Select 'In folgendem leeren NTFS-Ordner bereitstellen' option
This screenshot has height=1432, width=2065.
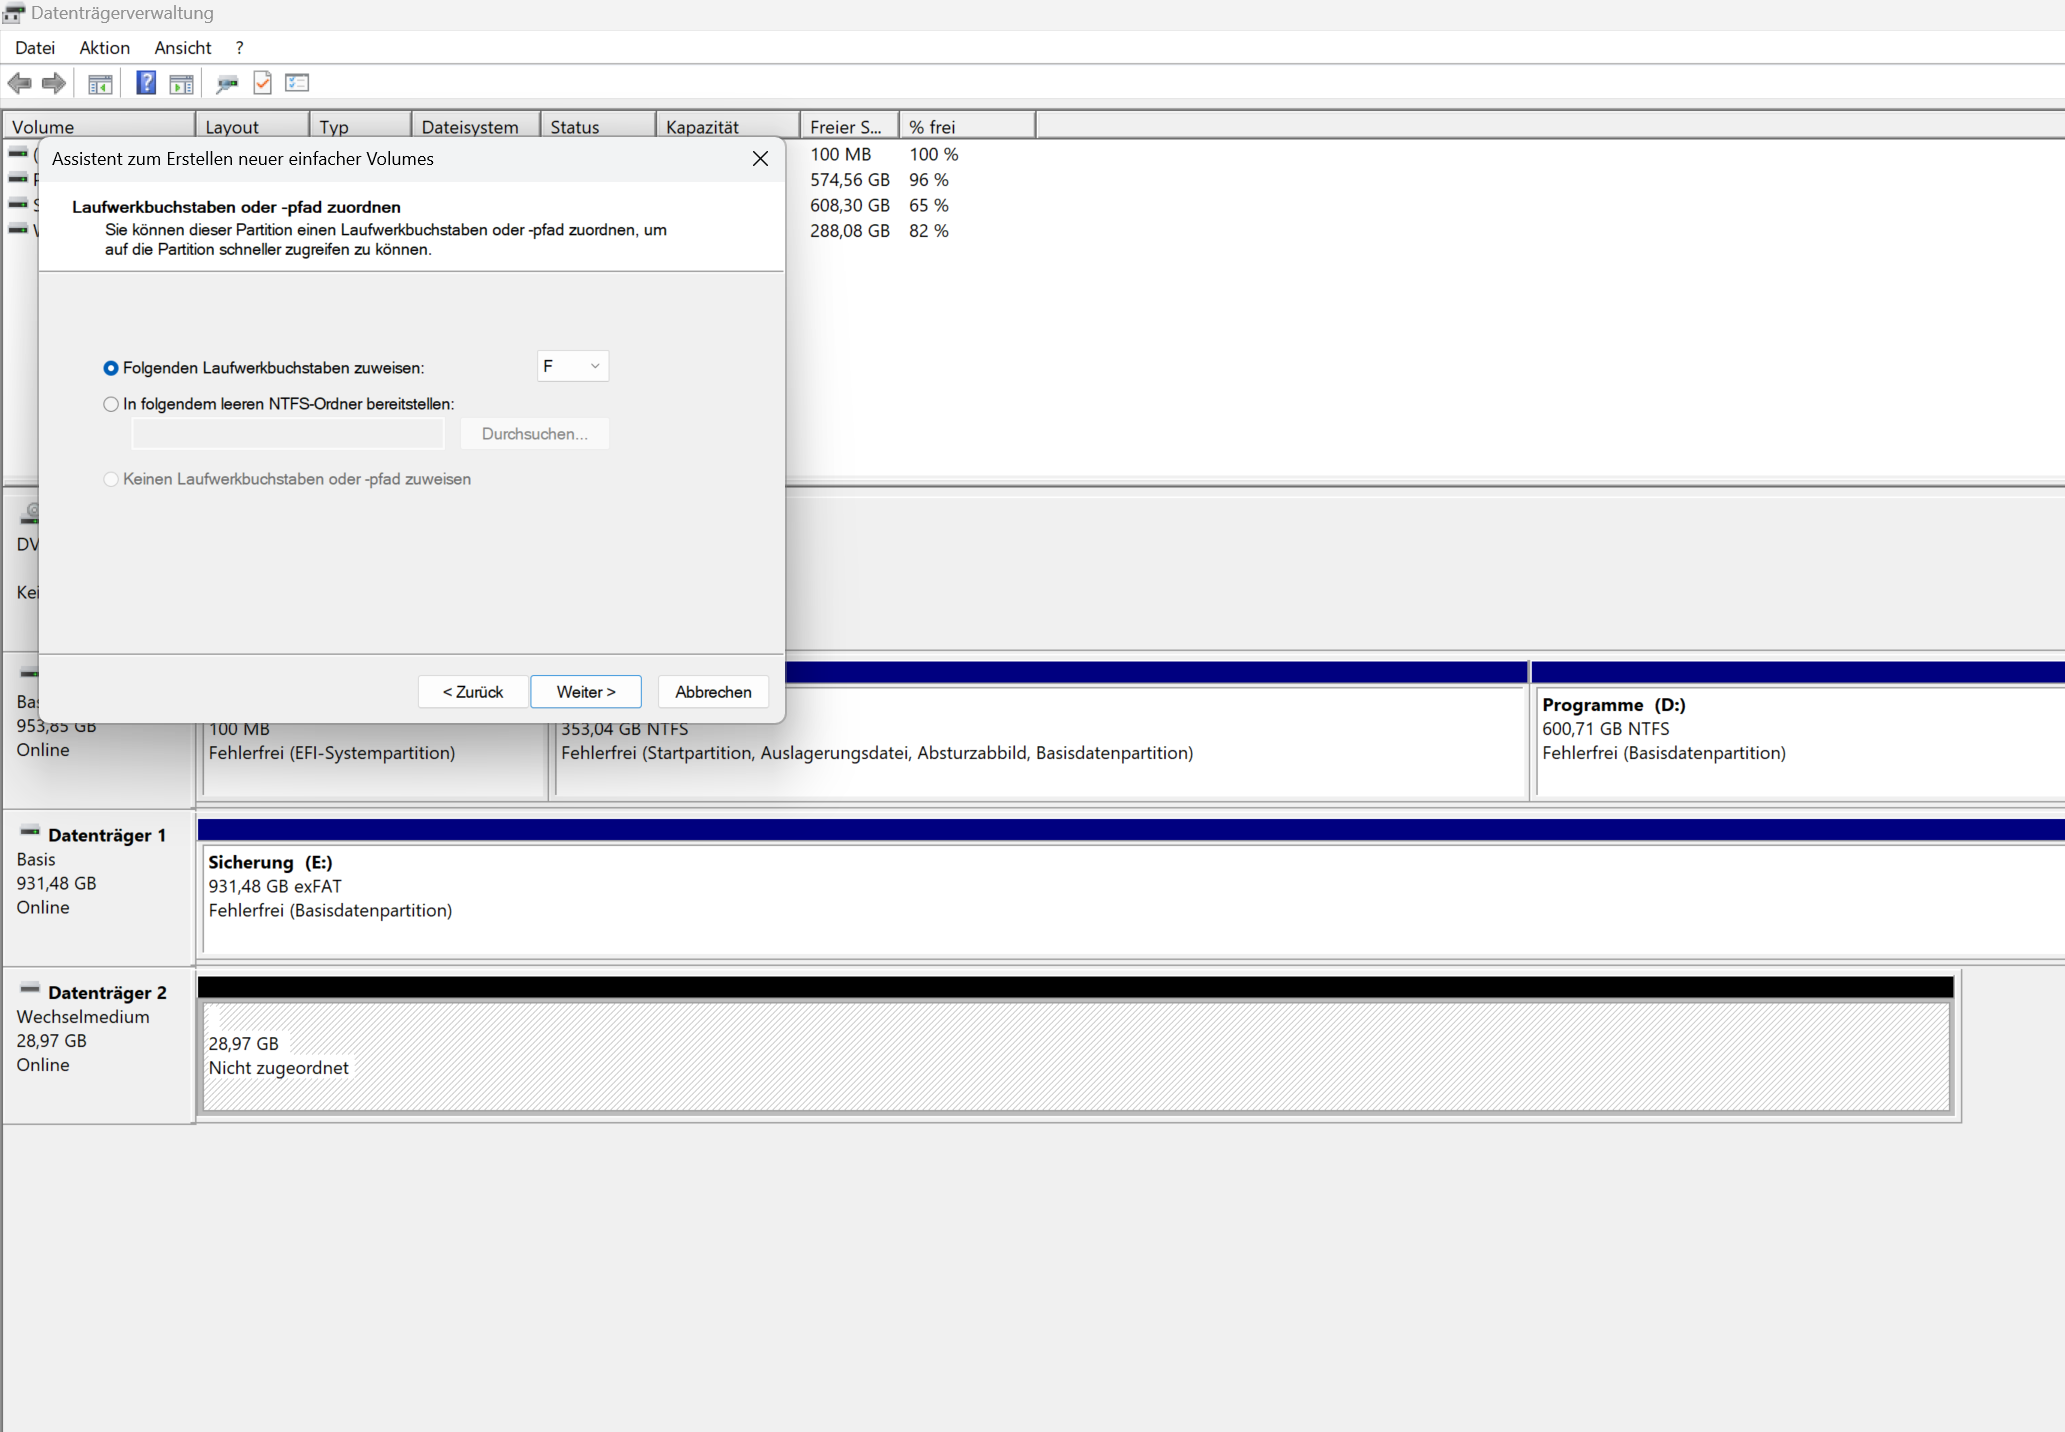click(111, 404)
